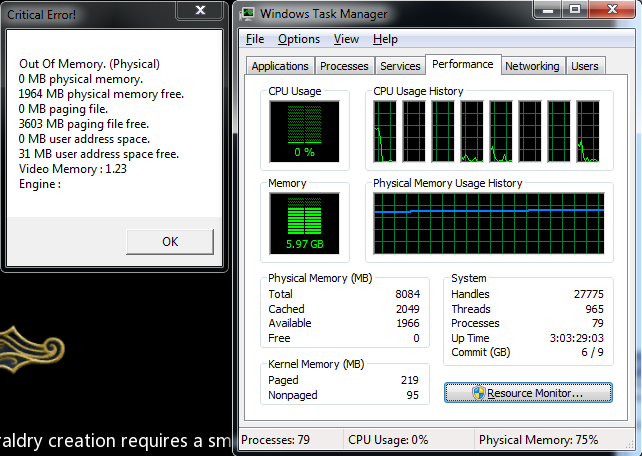Click 'CPU Usage: 0%' in the status bar
Screen dimensions: 642x456
(388, 440)
